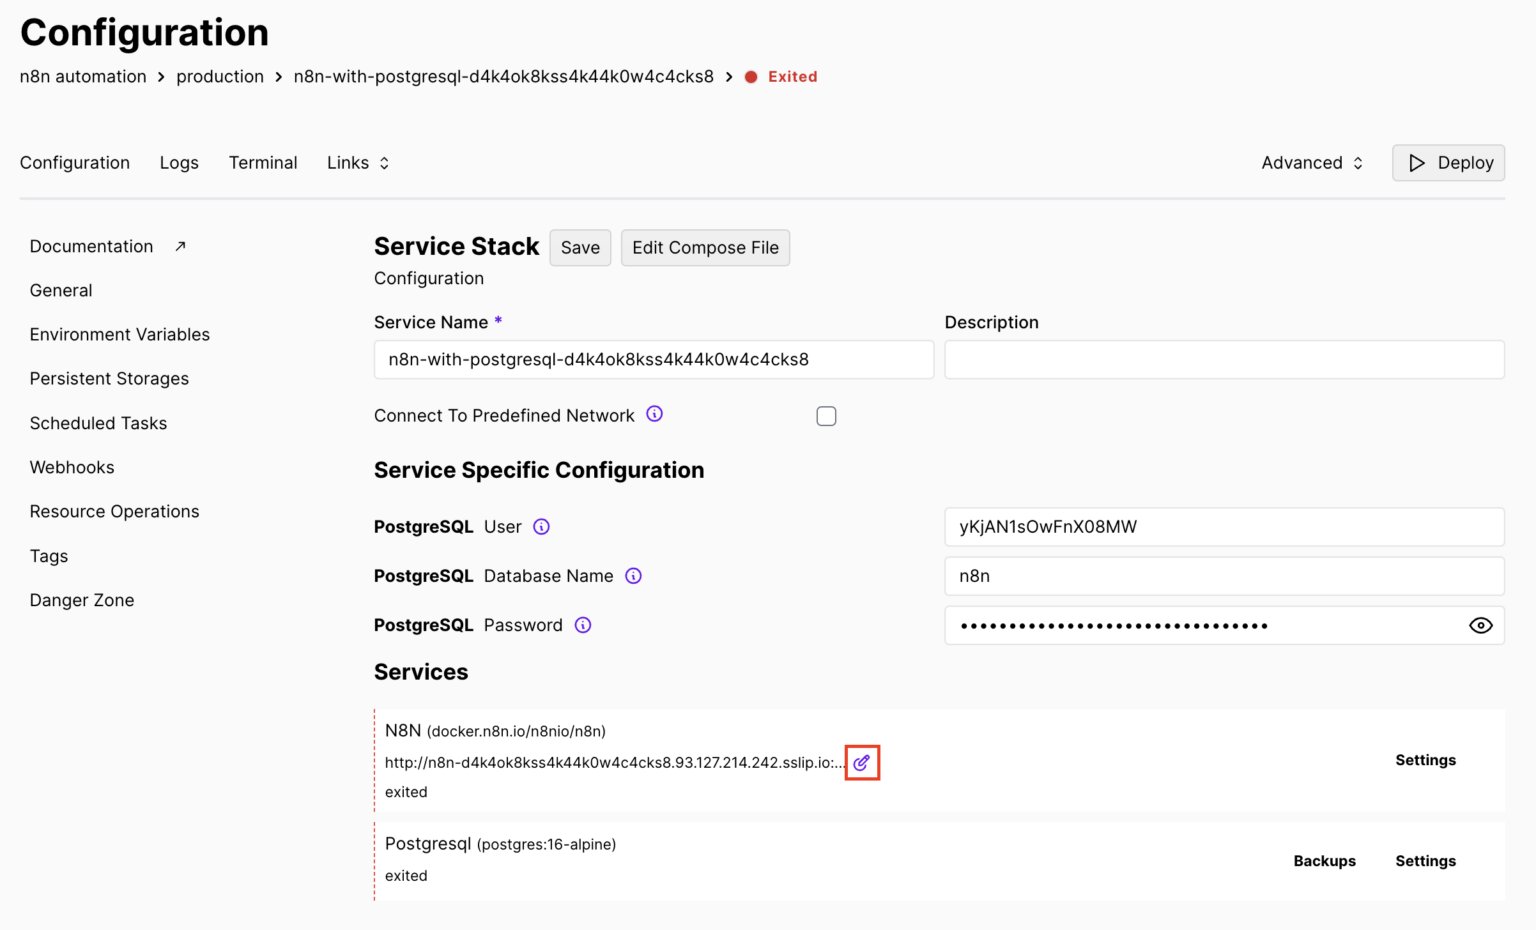
Task: Open the PostgreSQL User info tooltip
Action: [541, 527]
